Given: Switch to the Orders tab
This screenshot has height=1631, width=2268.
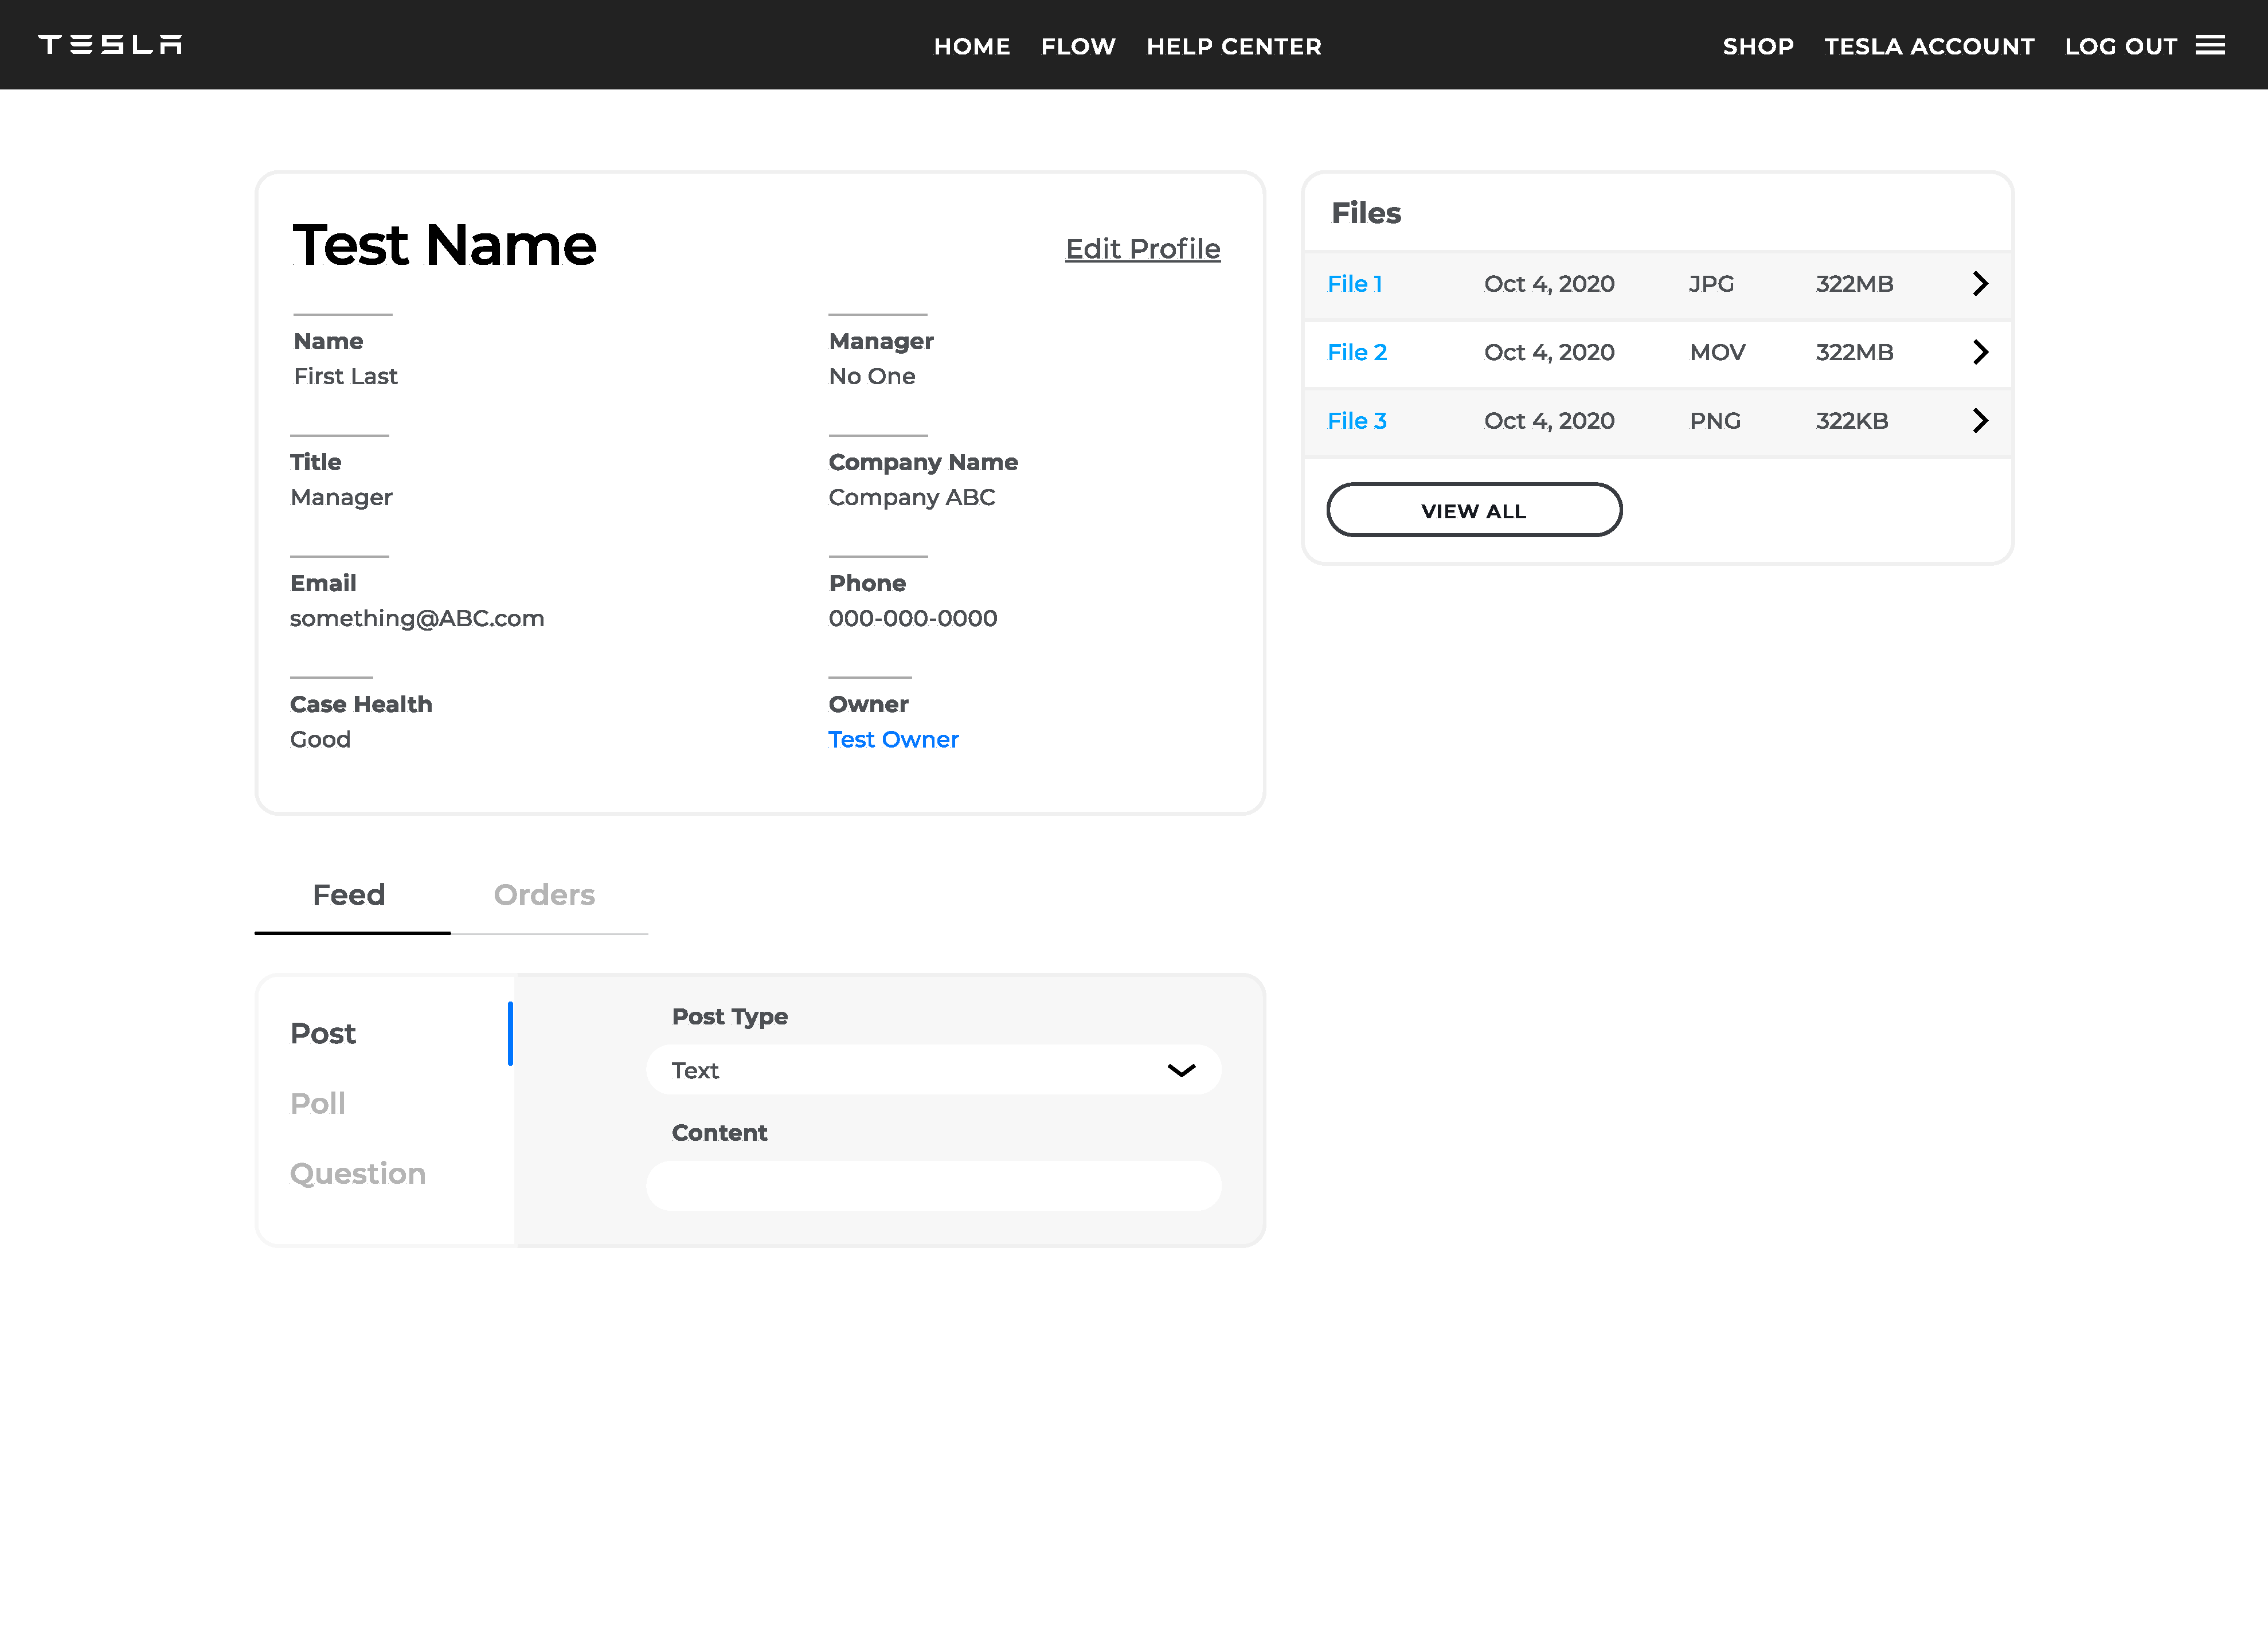Looking at the screenshot, I should coord(544,895).
